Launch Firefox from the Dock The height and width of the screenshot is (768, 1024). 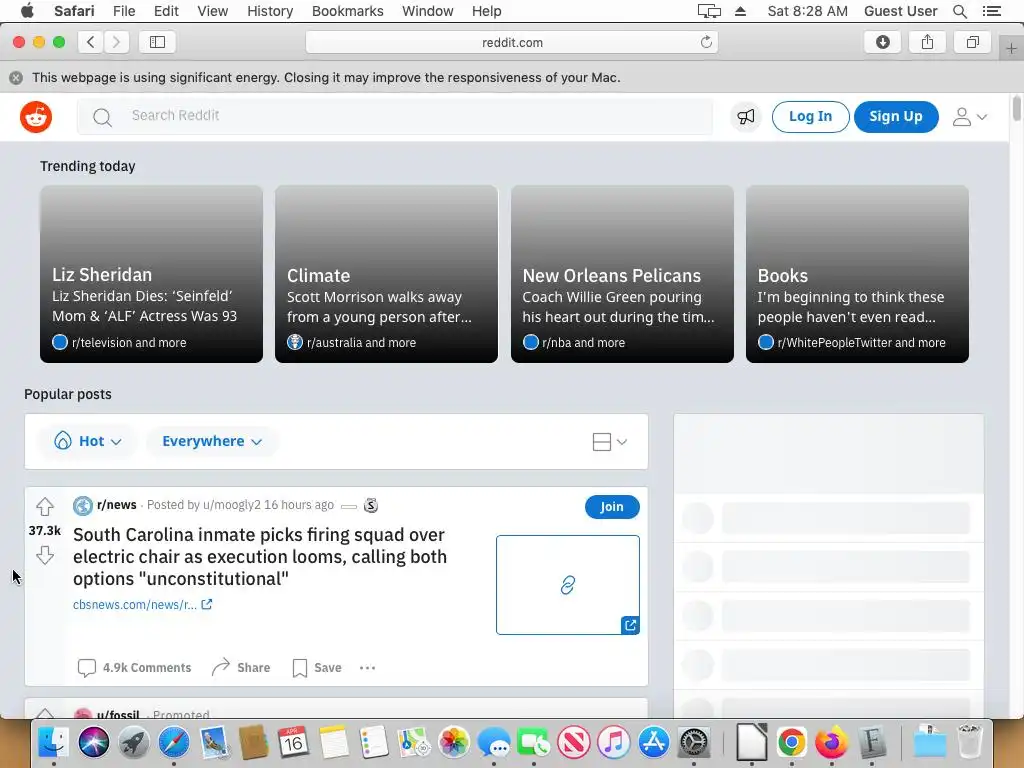(831, 743)
